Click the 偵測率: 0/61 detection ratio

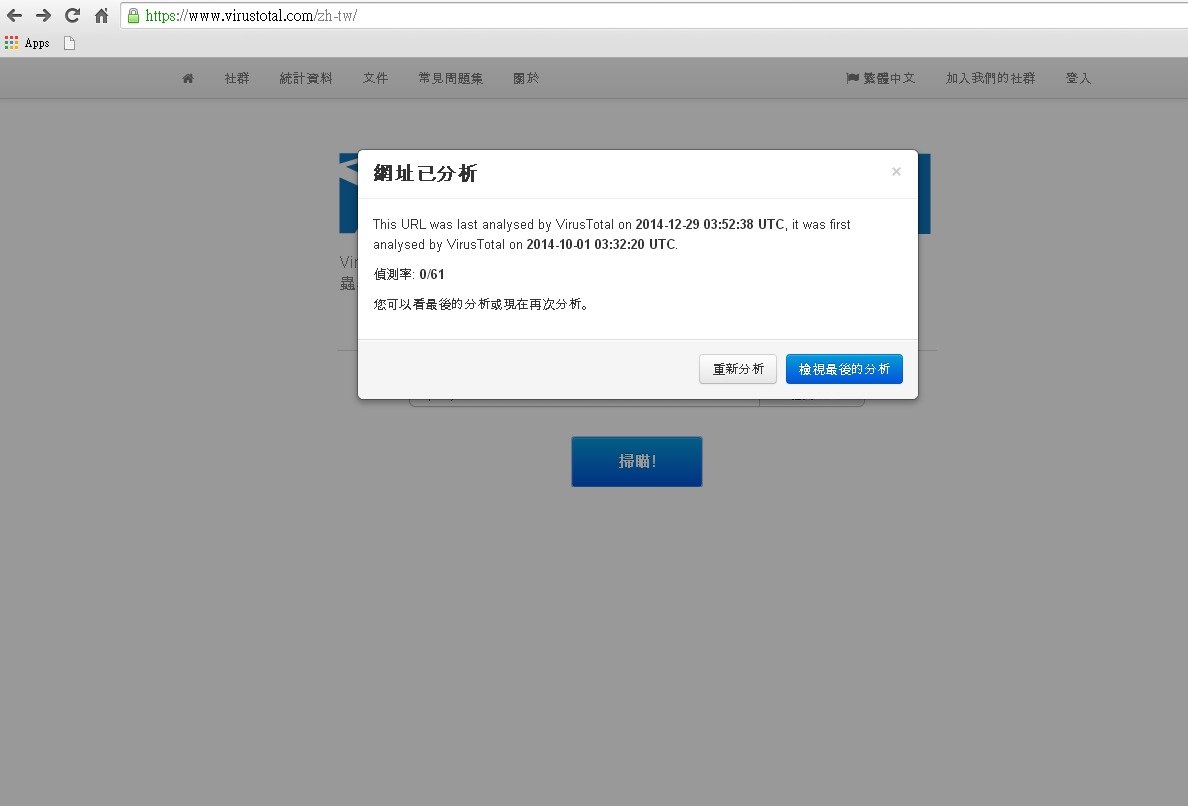pyautogui.click(x=409, y=274)
